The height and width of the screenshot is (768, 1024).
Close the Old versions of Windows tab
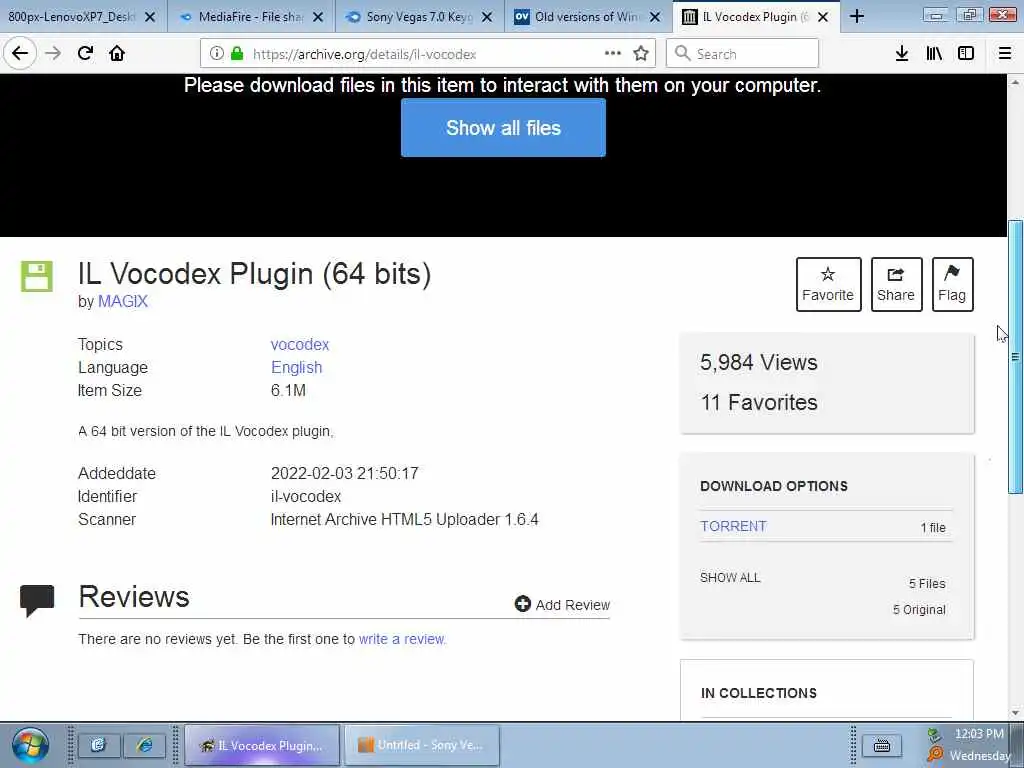(x=655, y=17)
